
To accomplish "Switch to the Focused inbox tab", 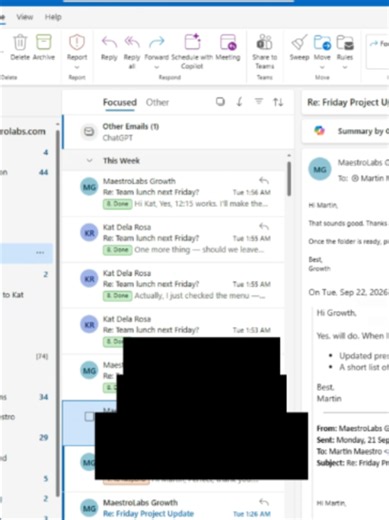I will pos(120,102).
